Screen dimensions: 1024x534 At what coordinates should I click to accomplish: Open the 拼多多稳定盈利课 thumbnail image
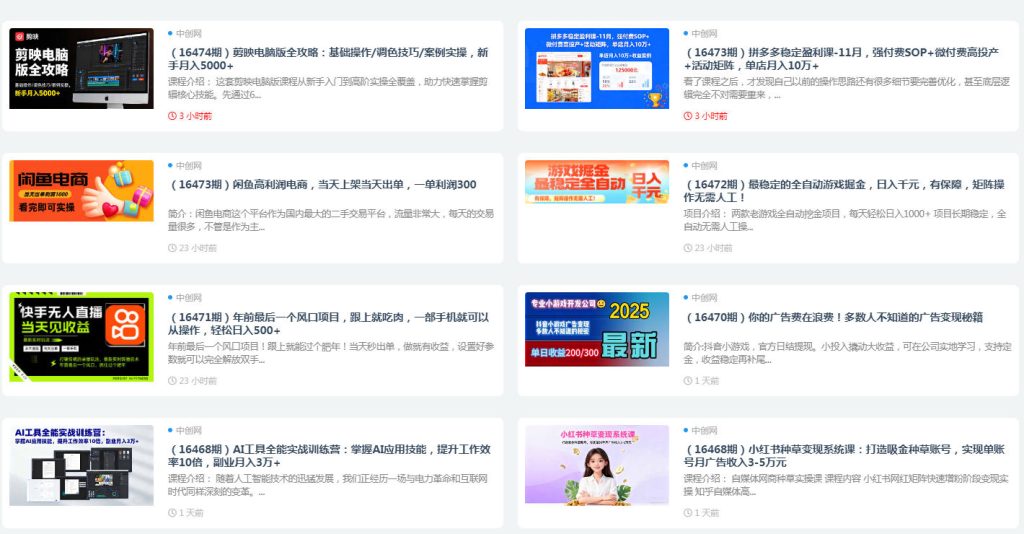coord(597,69)
